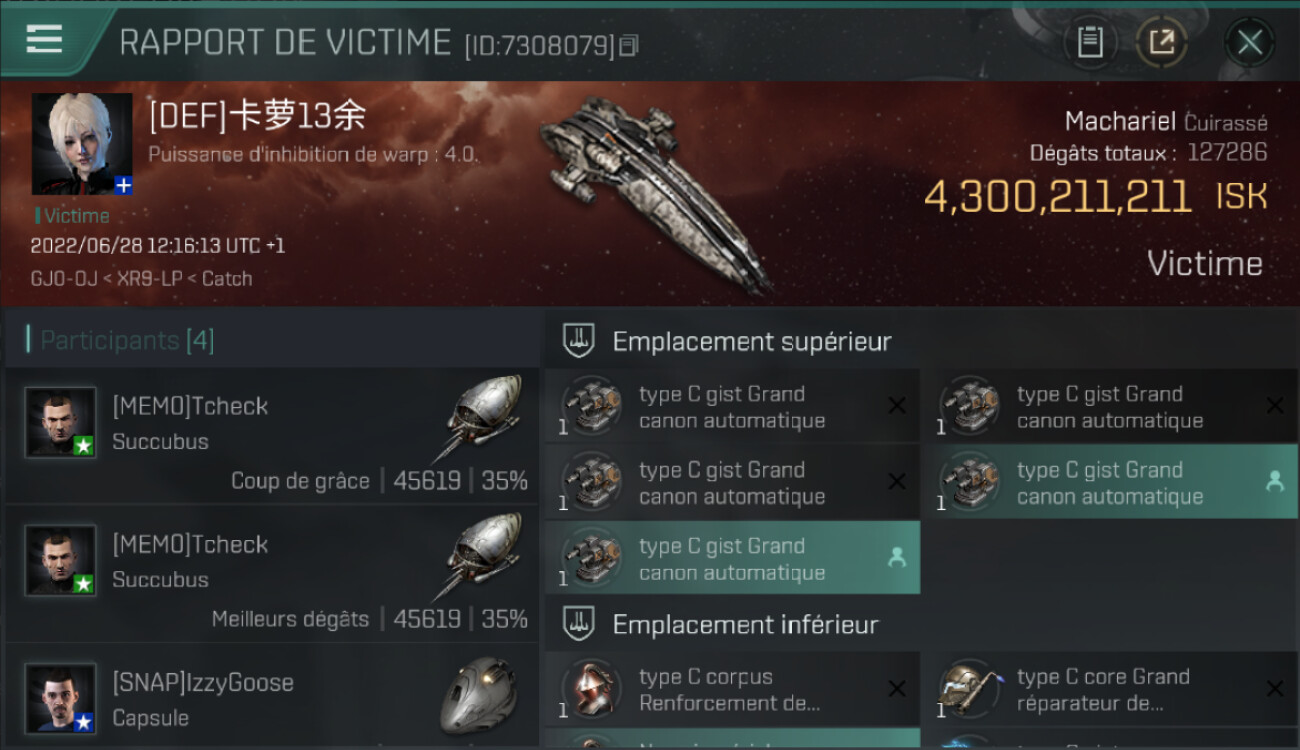The width and height of the screenshot is (1300, 750).
Task: Click the type C core Grand réparateur module
Action: [1110, 689]
